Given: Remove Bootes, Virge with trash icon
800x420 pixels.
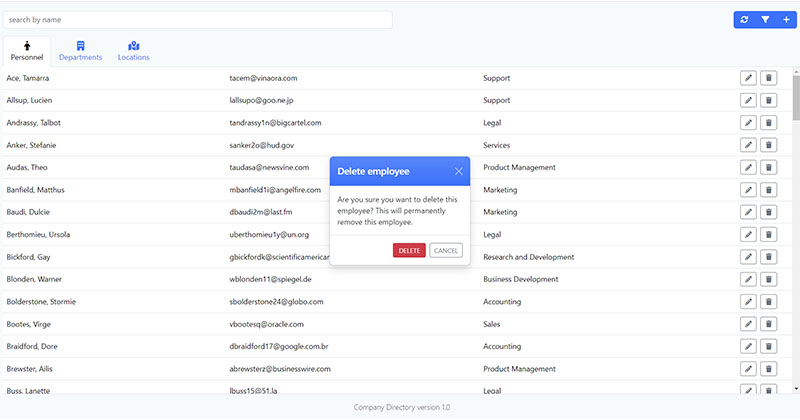Looking at the screenshot, I should pos(768,324).
